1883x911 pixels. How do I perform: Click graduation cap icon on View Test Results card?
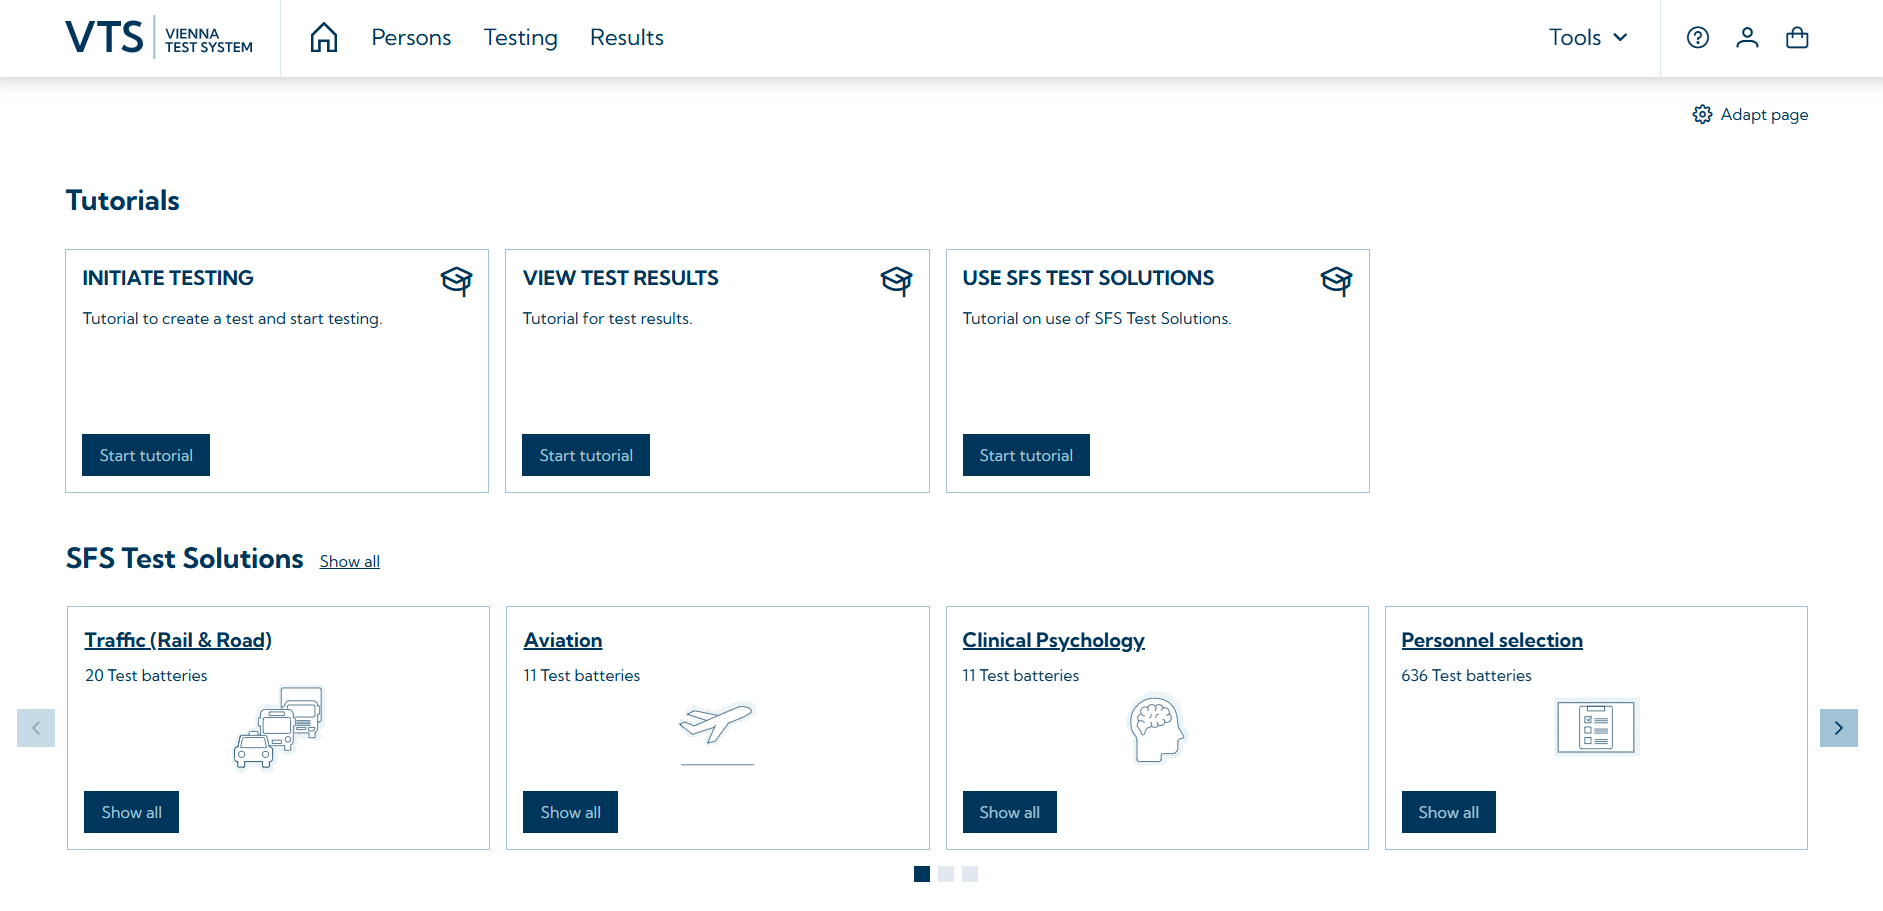point(896,281)
